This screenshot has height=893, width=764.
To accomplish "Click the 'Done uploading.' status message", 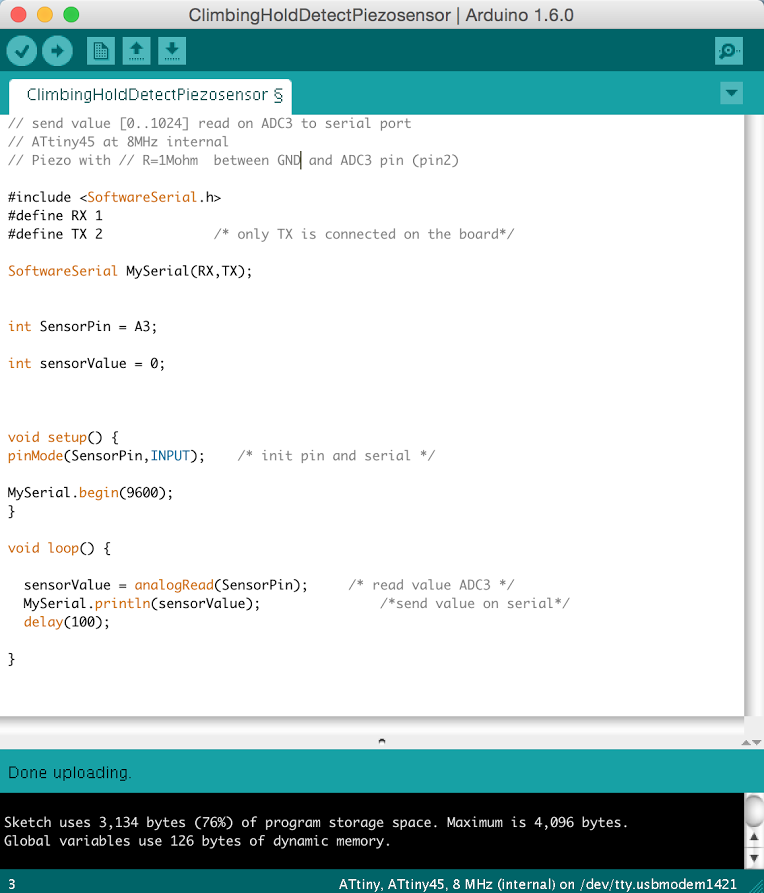I will point(70,772).
